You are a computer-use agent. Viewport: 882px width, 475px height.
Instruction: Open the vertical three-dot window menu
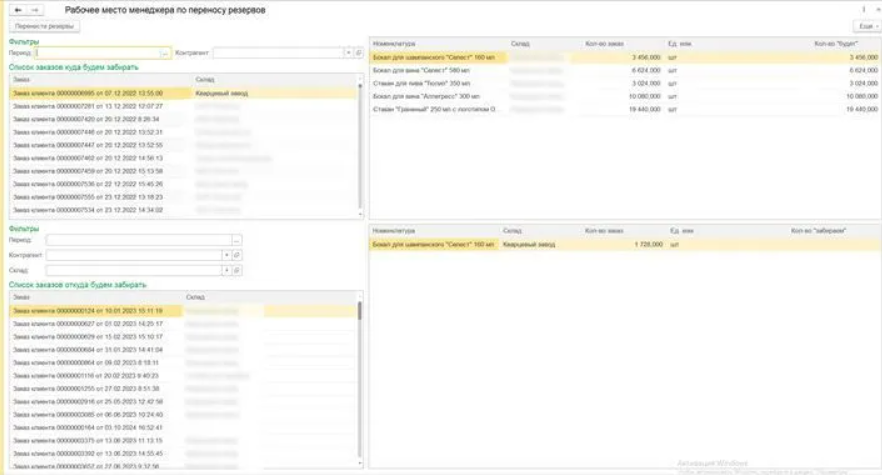coord(863,10)
